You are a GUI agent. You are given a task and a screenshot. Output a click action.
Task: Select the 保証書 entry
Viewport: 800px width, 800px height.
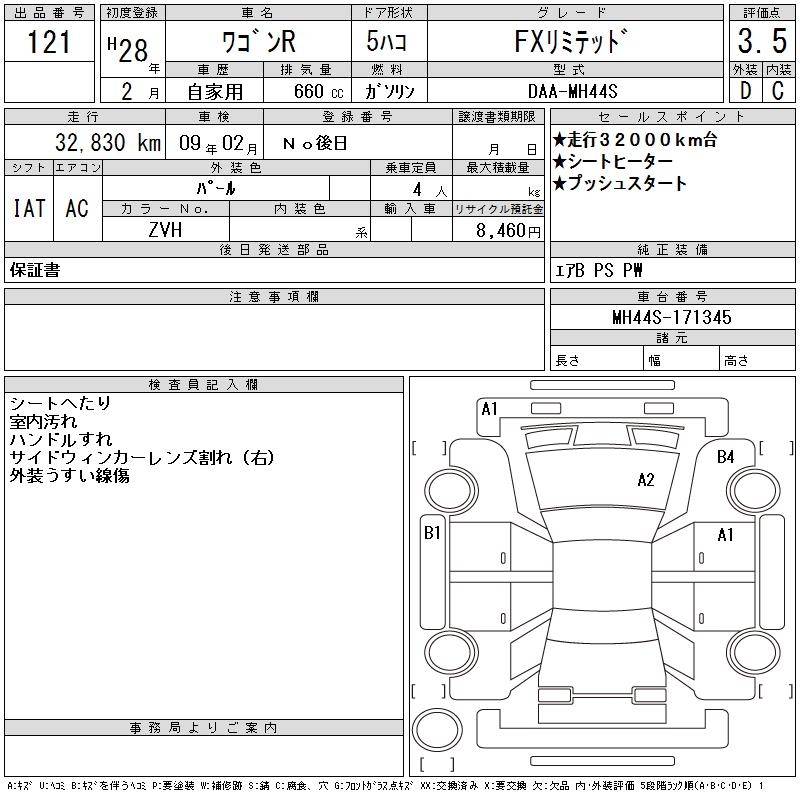coord(35,270)
